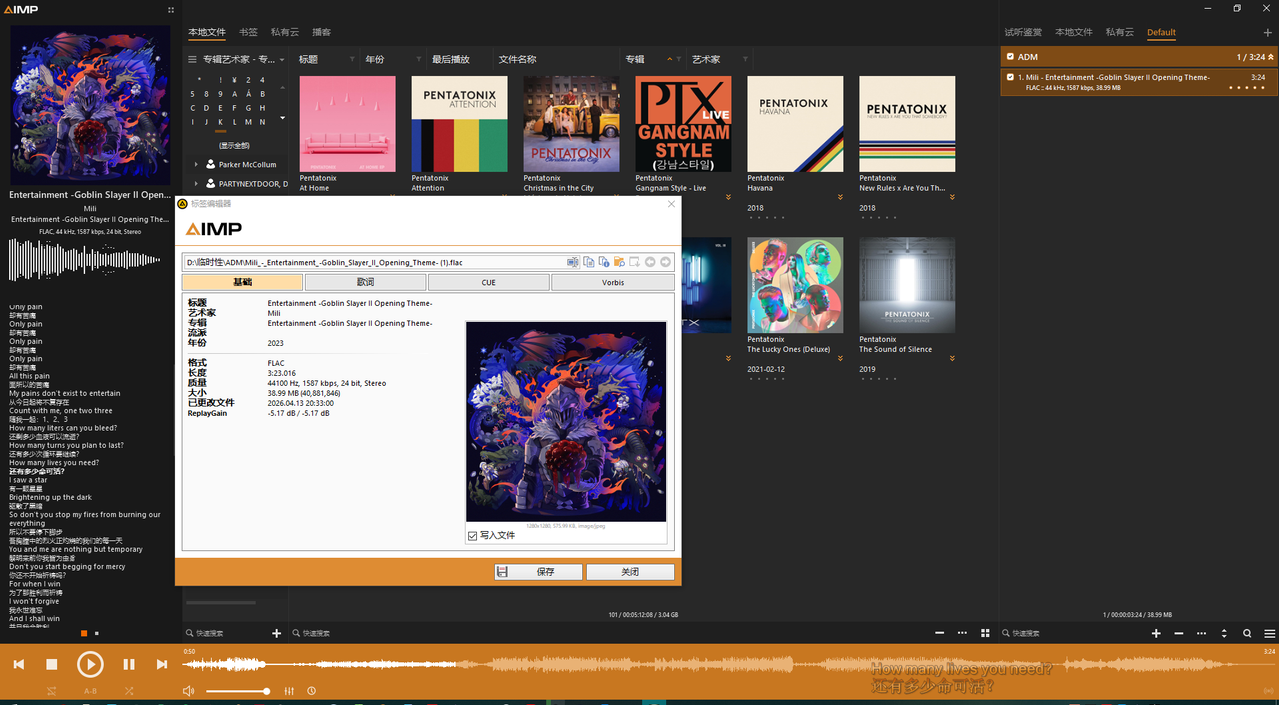The width and height of the screenshot is (1279, 705).
Task: Select the Gangnam Style - Live album
Action: [683, 124]
